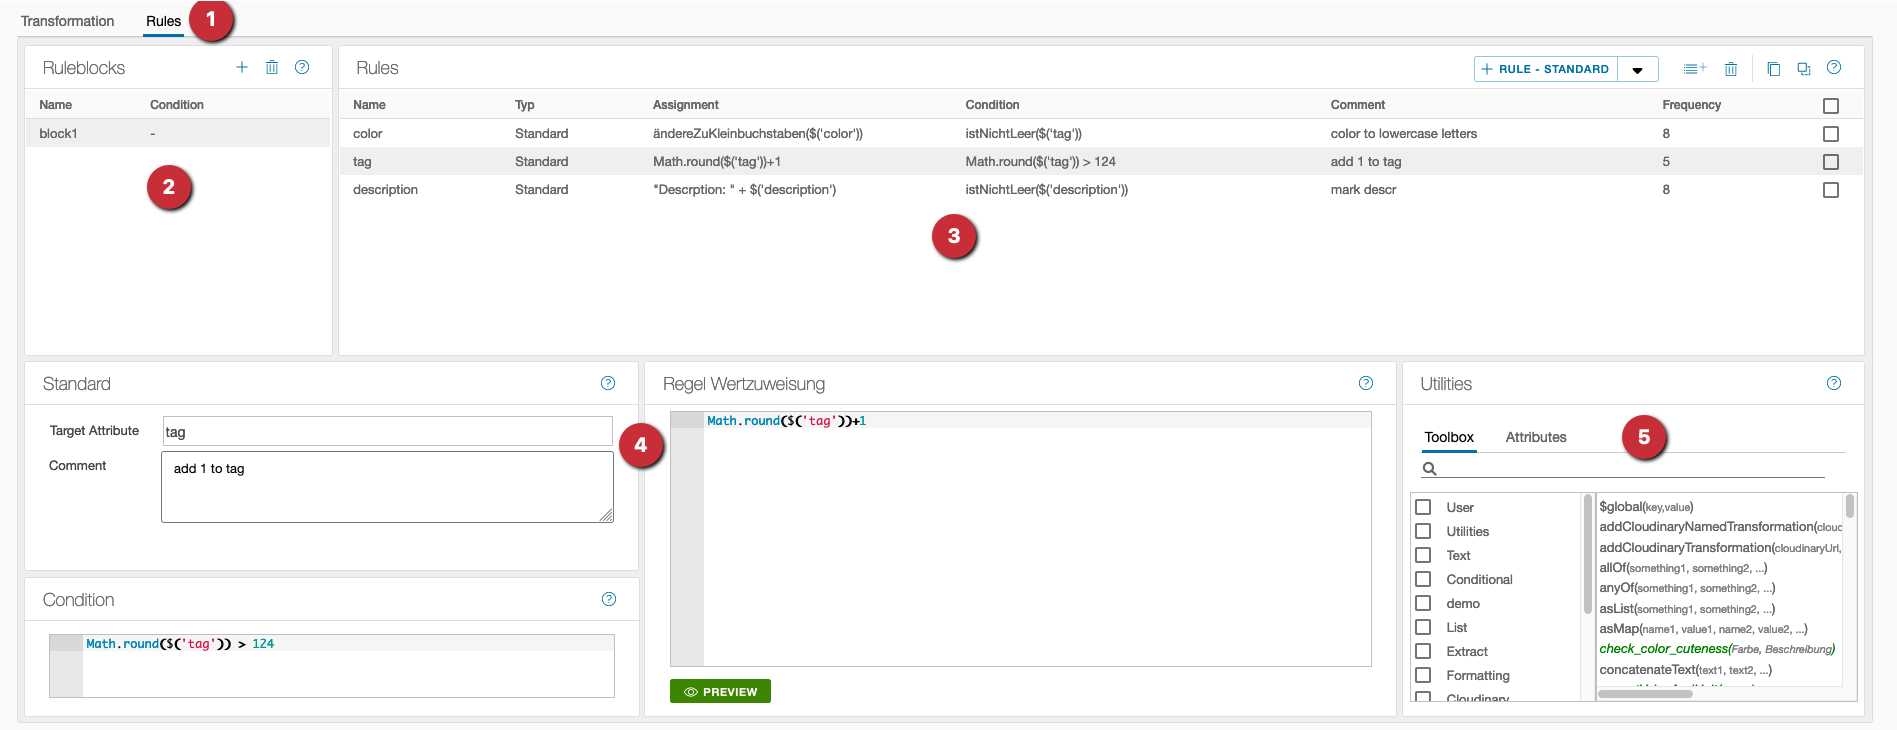Switch to the Transformation tab

tap(67, 21)
